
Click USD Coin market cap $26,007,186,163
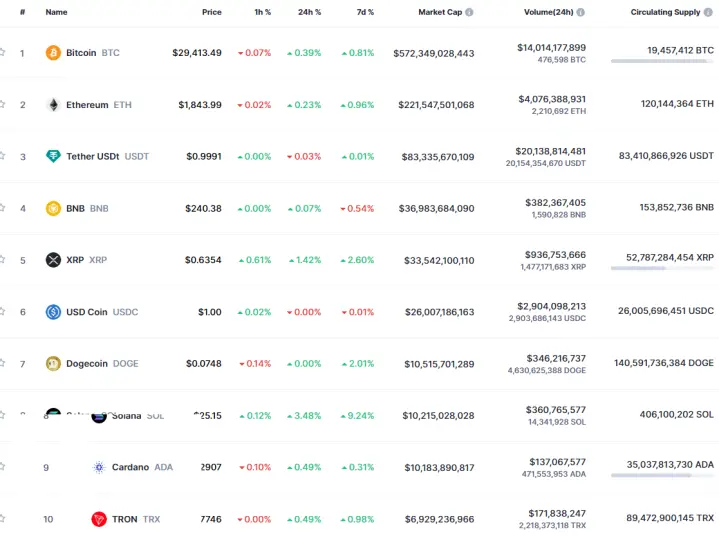click(x=440, y=312)
